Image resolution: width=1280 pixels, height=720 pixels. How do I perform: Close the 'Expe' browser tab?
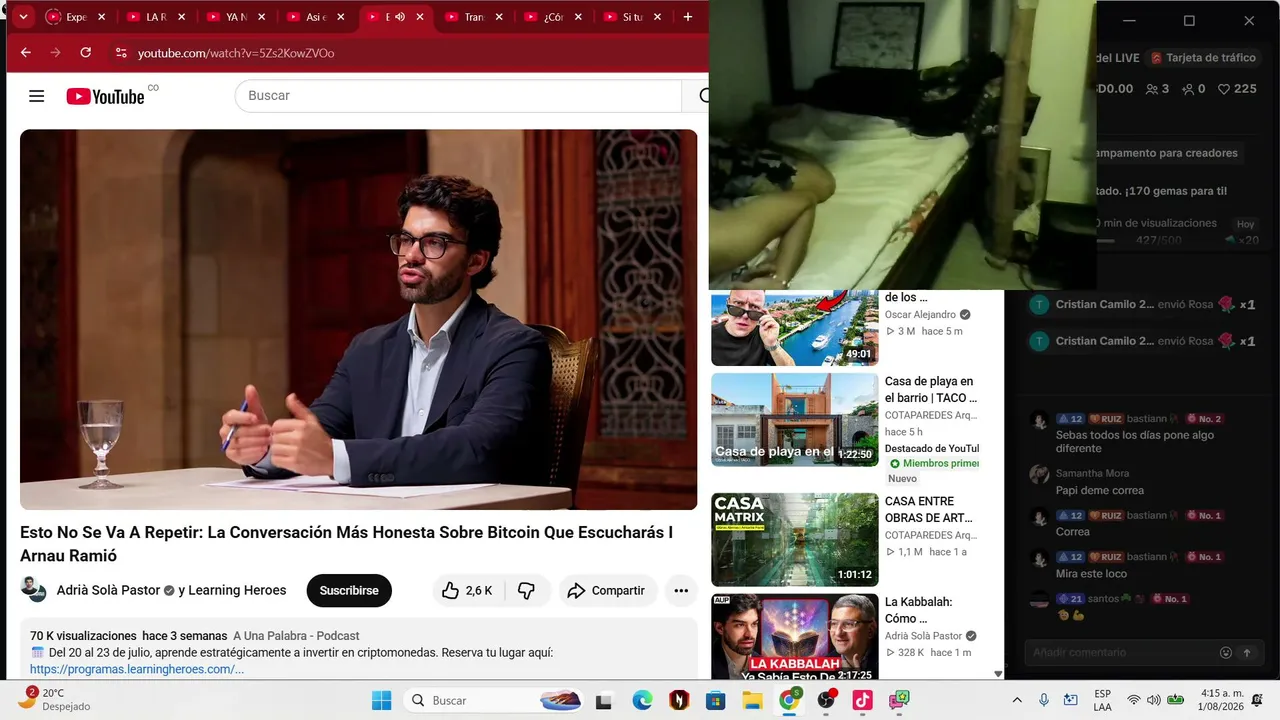[x=101, y=17]
